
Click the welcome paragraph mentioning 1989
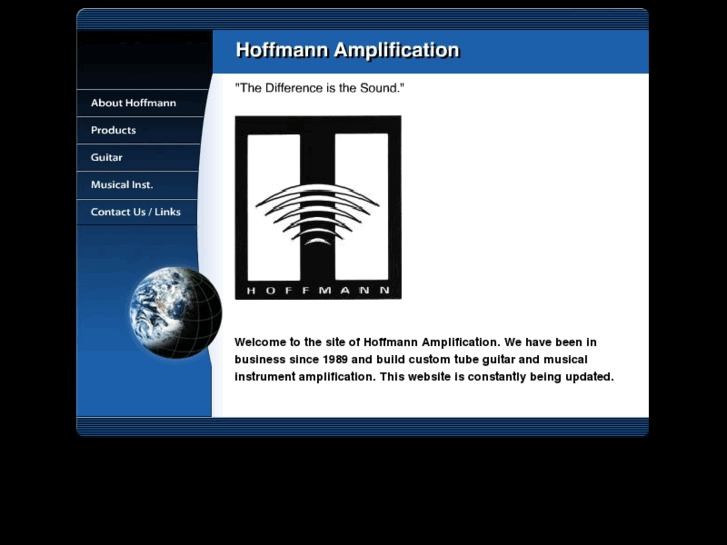click(424, 359)
